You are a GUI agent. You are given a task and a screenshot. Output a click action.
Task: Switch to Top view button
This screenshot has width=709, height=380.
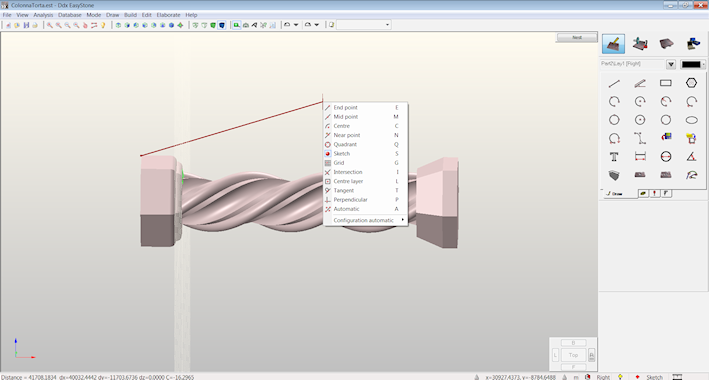coord(573,355)
